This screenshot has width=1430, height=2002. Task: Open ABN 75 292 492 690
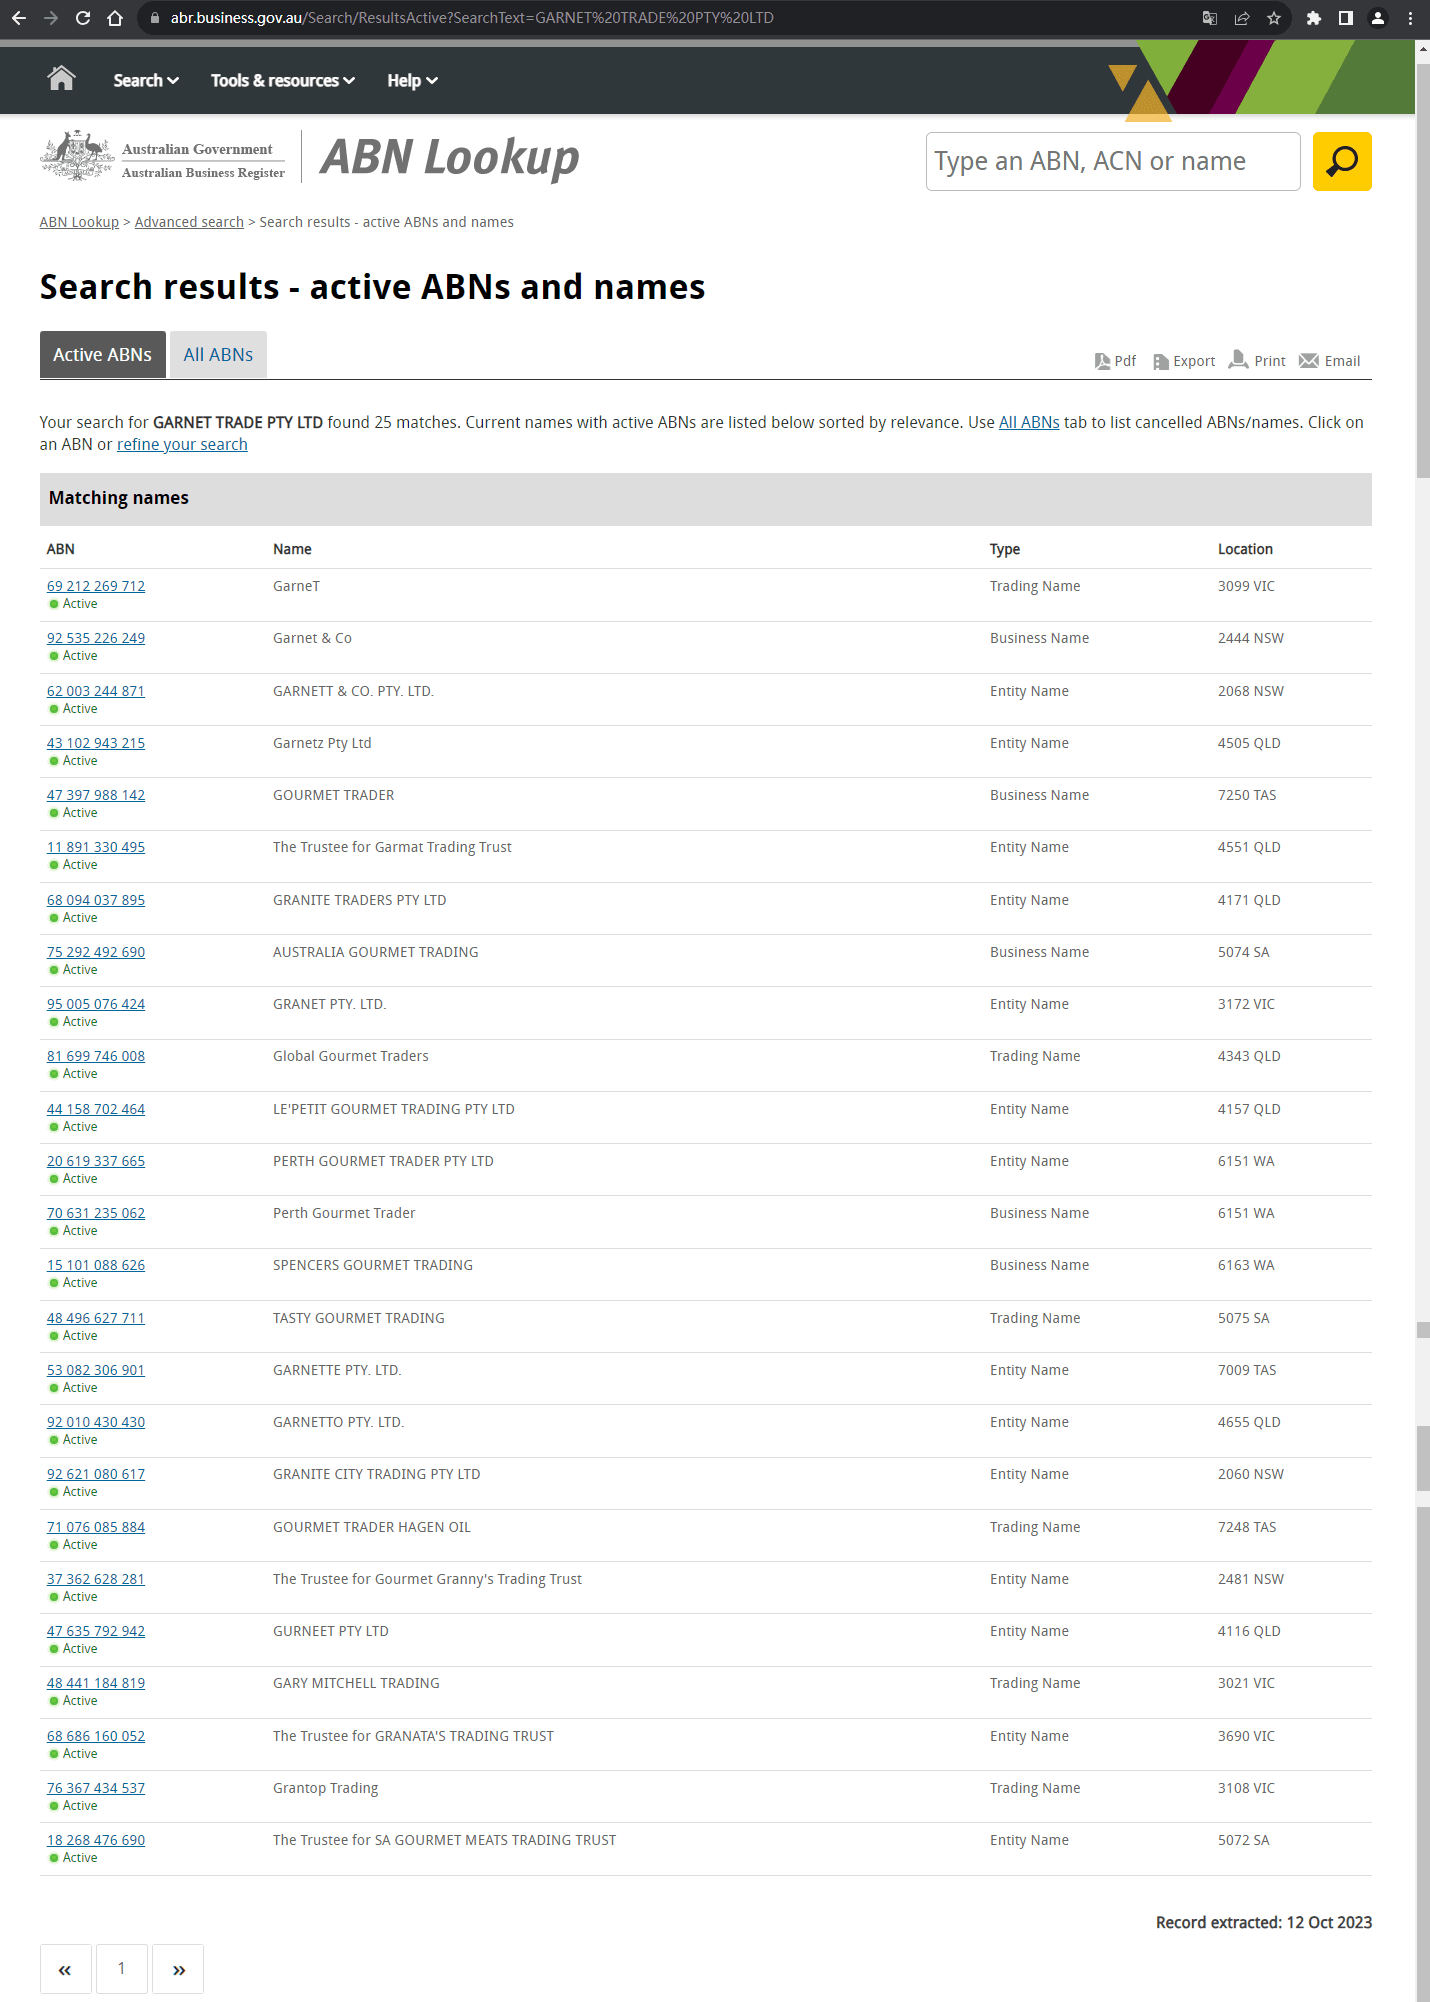pos(96,952)
